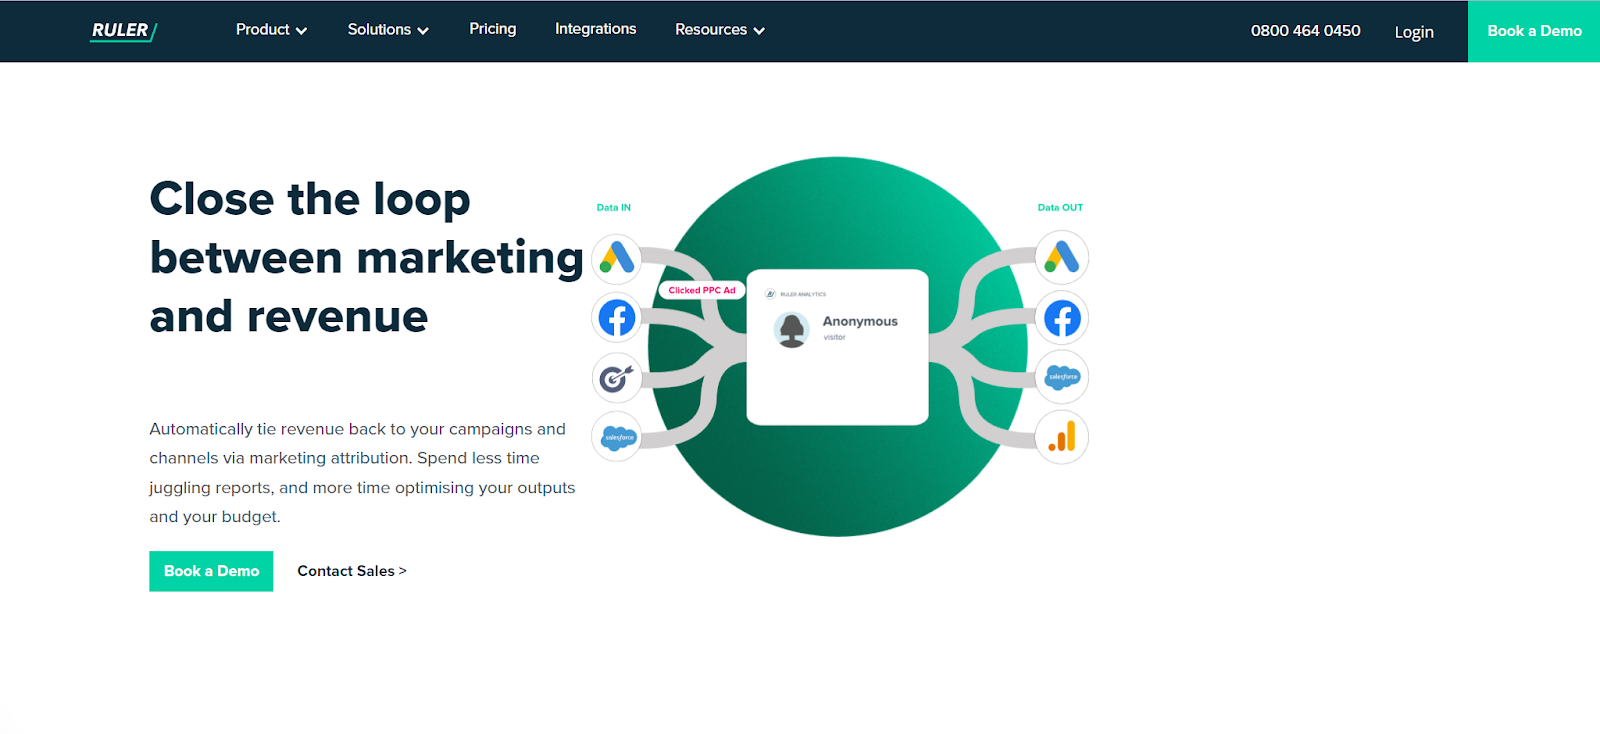Click the Login link
The image size is (1600, 734).
[x=1414, y=32]
